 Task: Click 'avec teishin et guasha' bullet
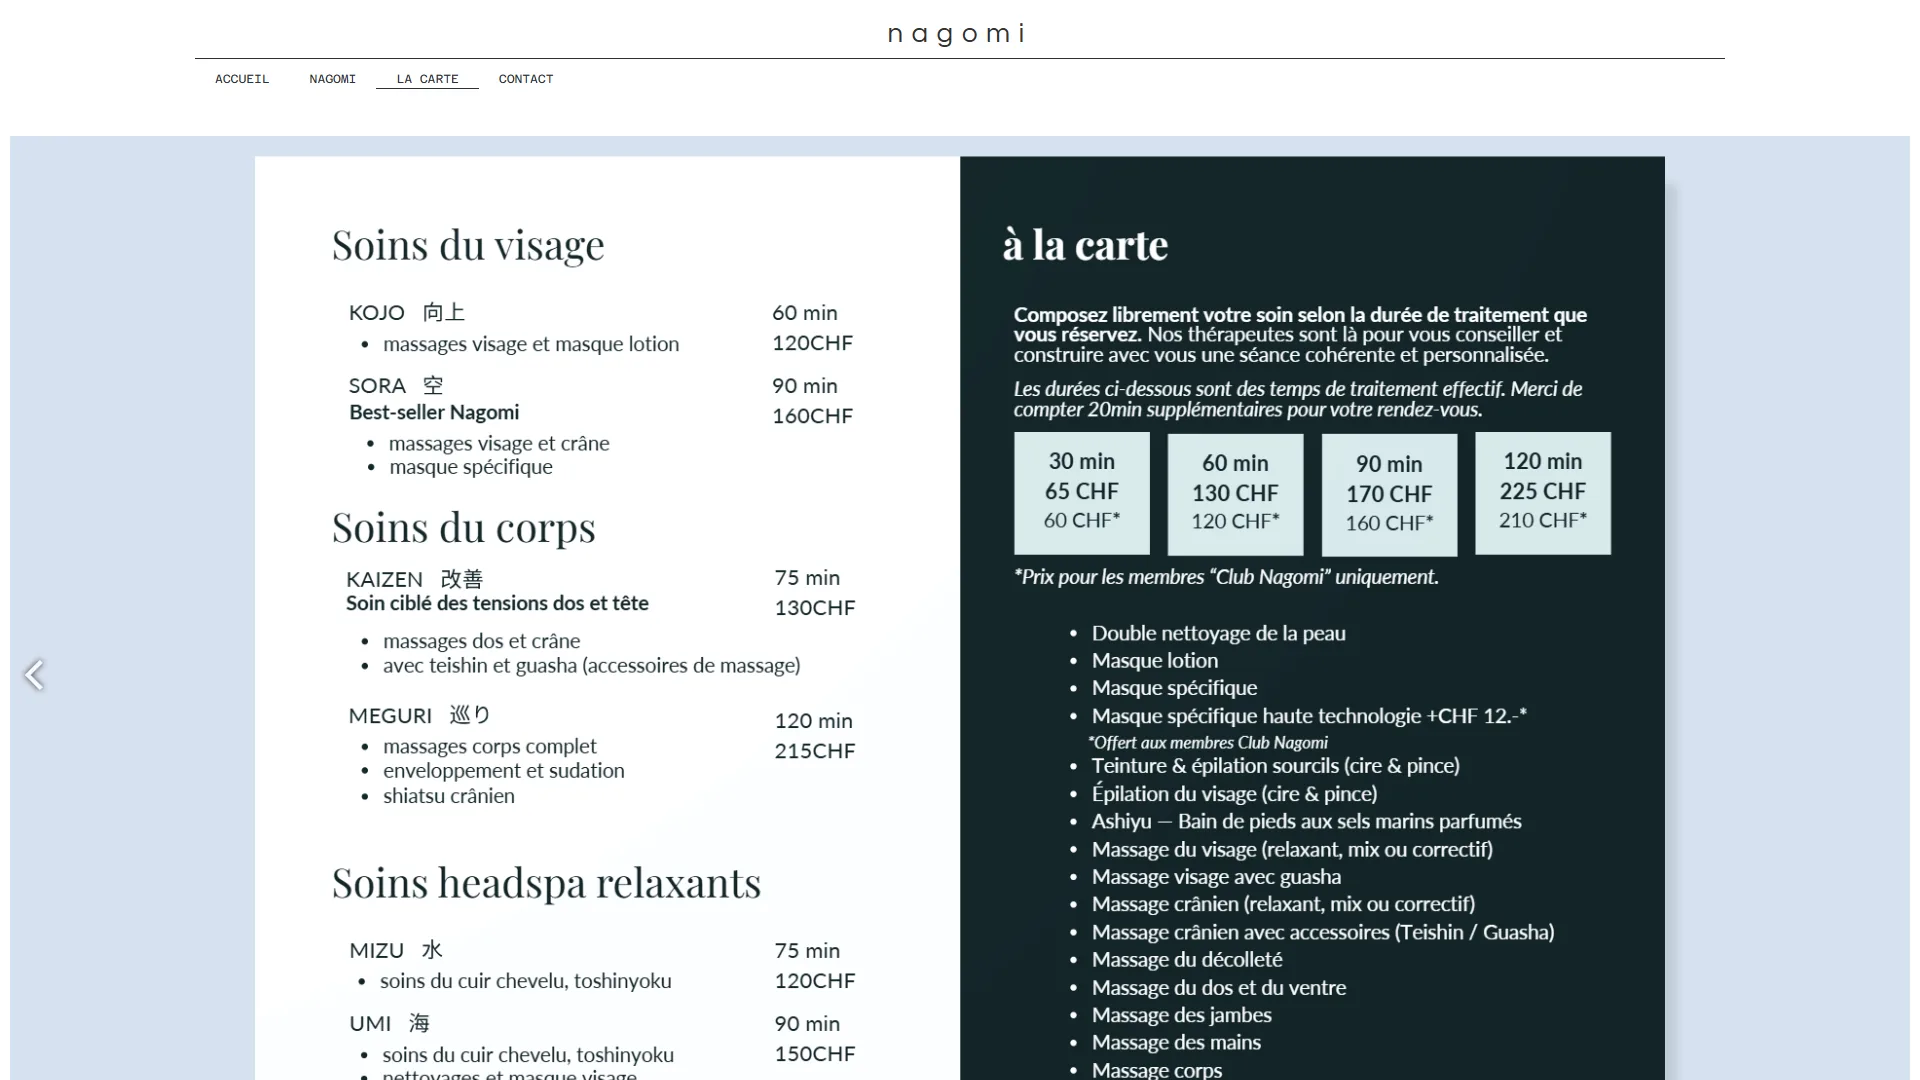point(591,666)
